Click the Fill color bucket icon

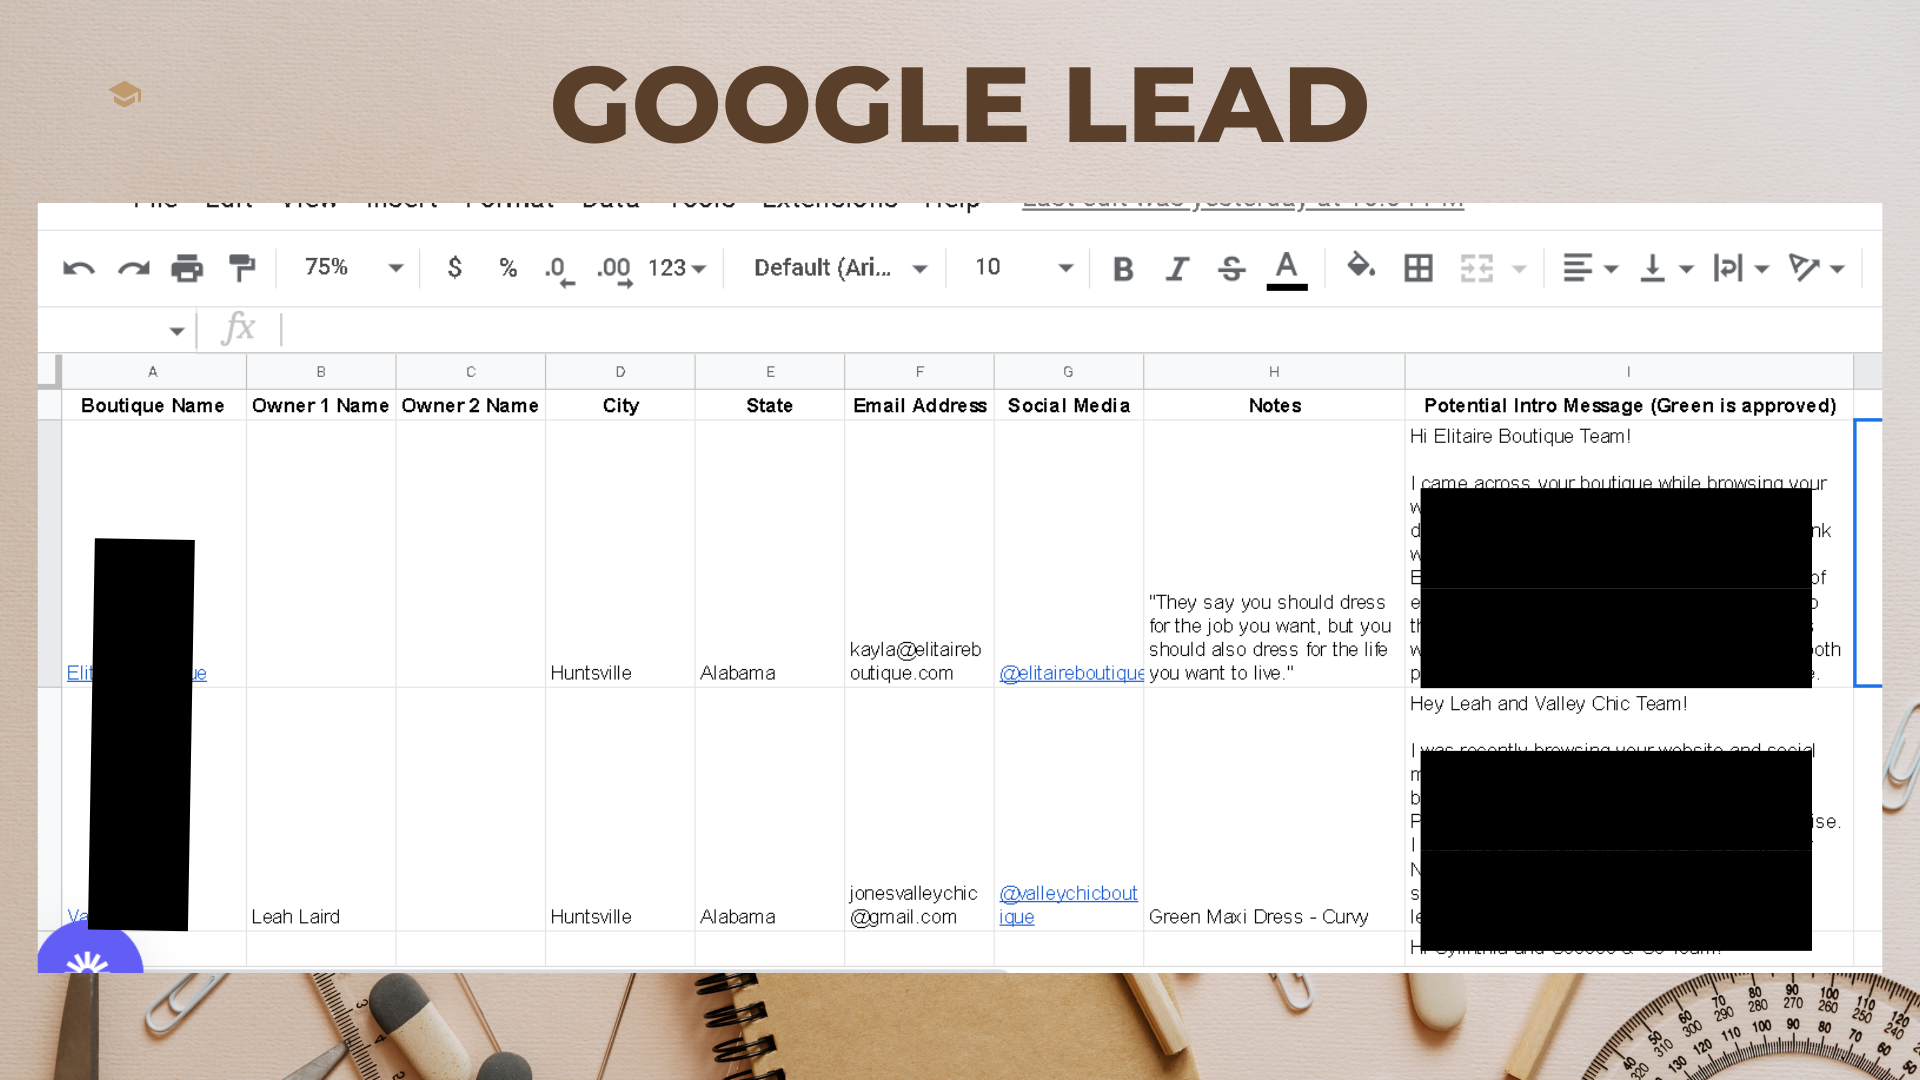(1360, 266)
